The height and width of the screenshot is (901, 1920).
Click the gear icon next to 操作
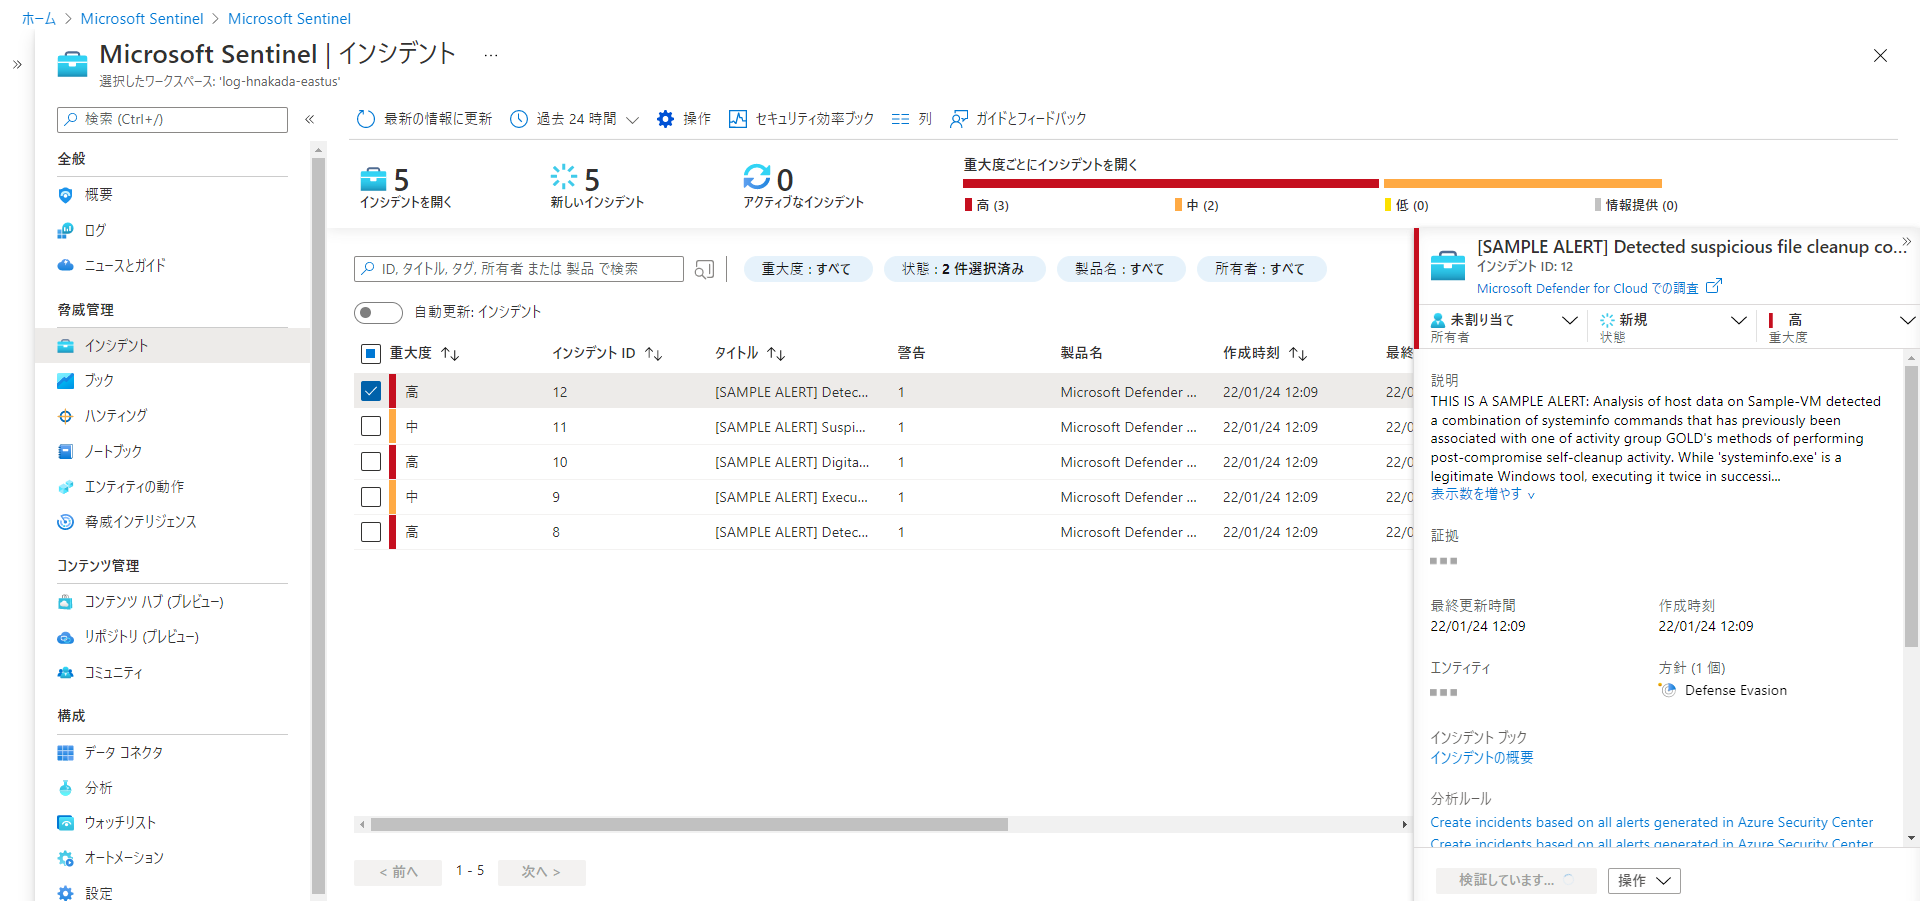click(x=666, y=119)
